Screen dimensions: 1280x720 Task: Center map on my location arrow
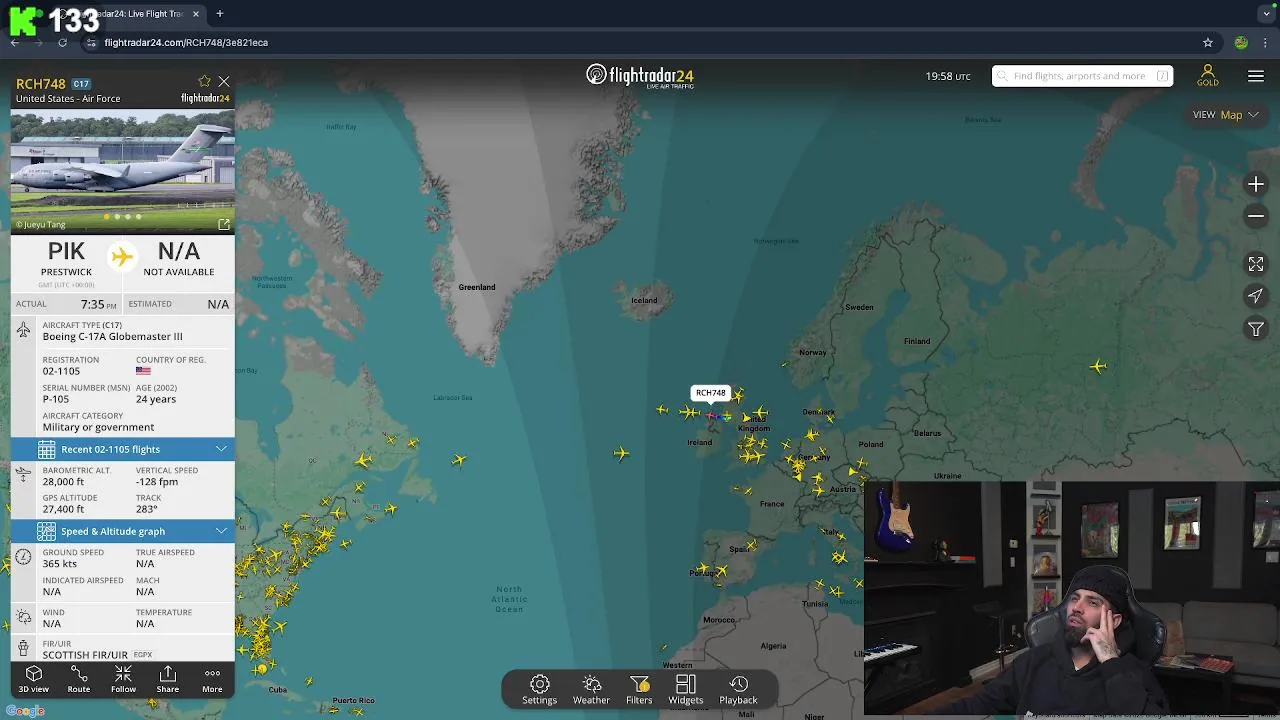pyautogui.click(x=1256, y=296)
